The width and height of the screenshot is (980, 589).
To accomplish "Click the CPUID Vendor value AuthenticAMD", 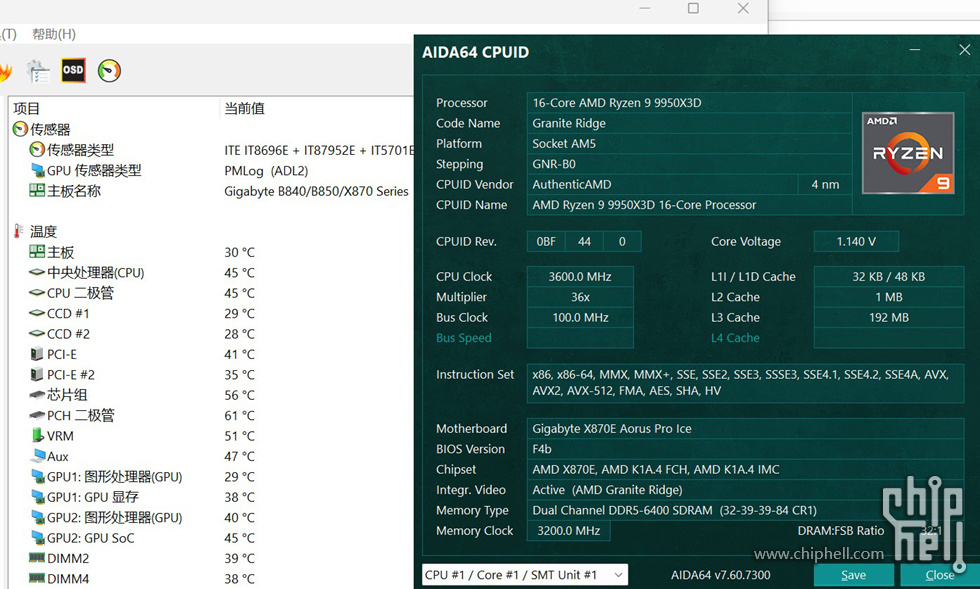I will tap(662, 184).
